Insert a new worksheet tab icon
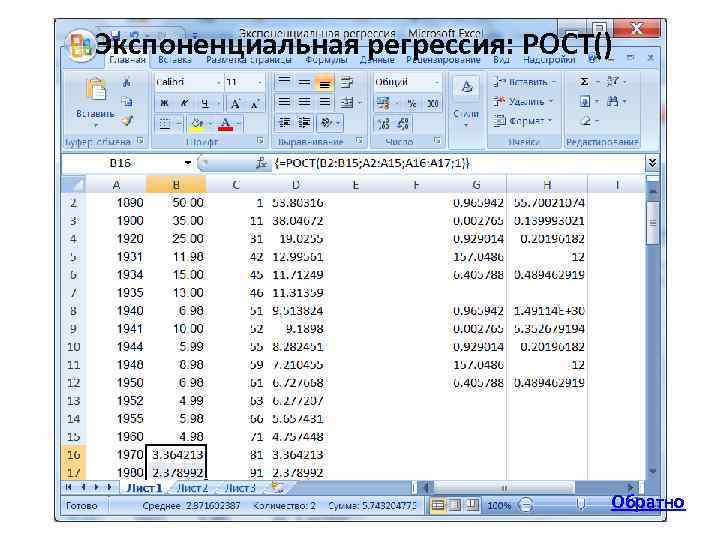Image resolution: width=720 pixels, height=540 pixels. click(x=277, y=488)
